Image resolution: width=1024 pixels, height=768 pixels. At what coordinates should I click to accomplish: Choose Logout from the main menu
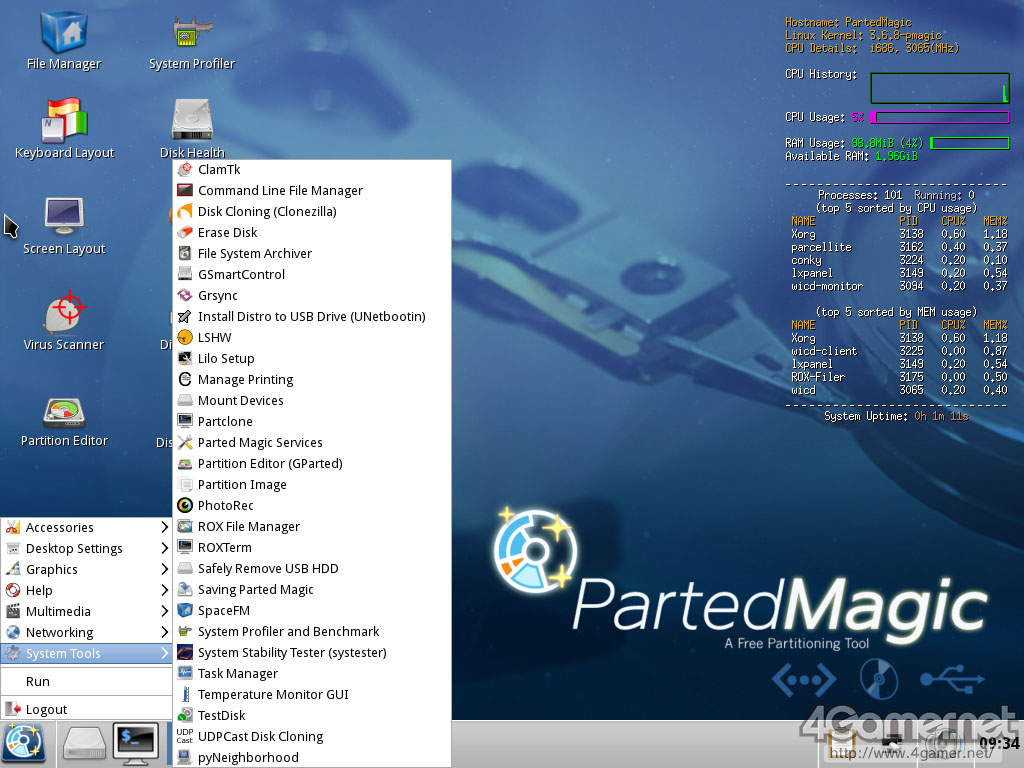click(86, 709)
